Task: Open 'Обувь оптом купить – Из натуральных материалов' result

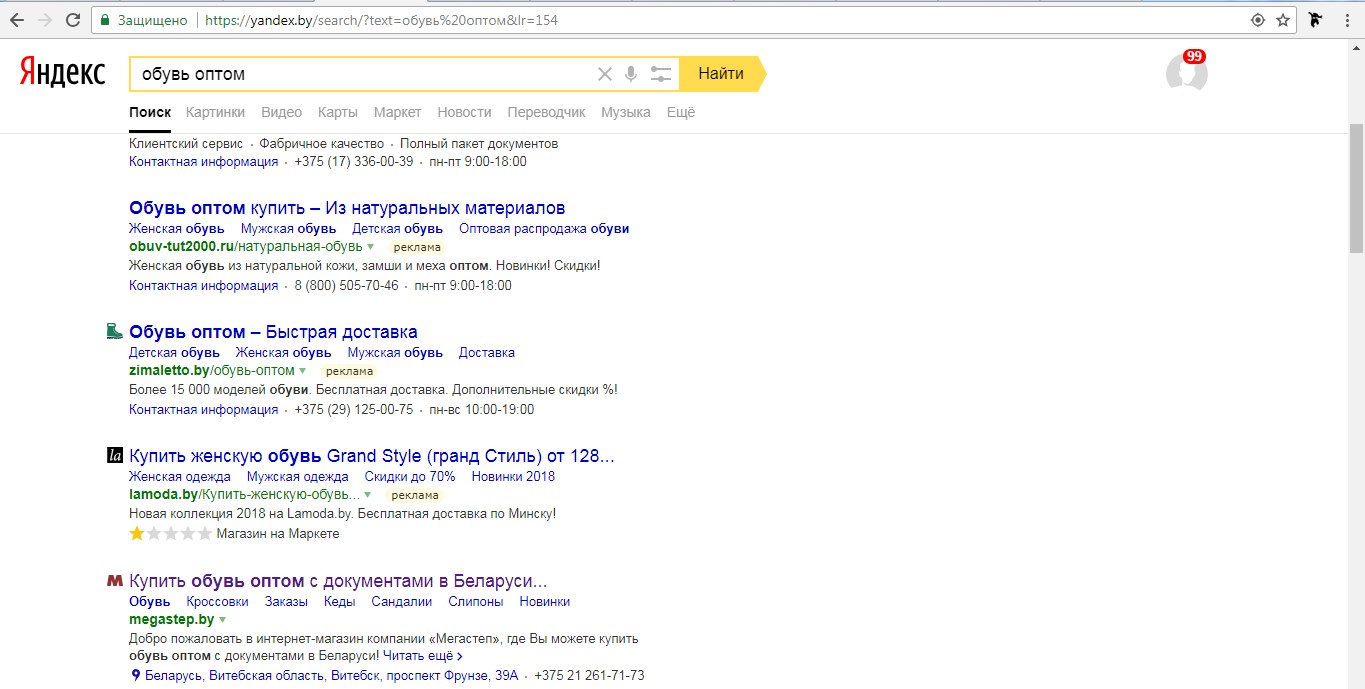Action: pos(347,208)
